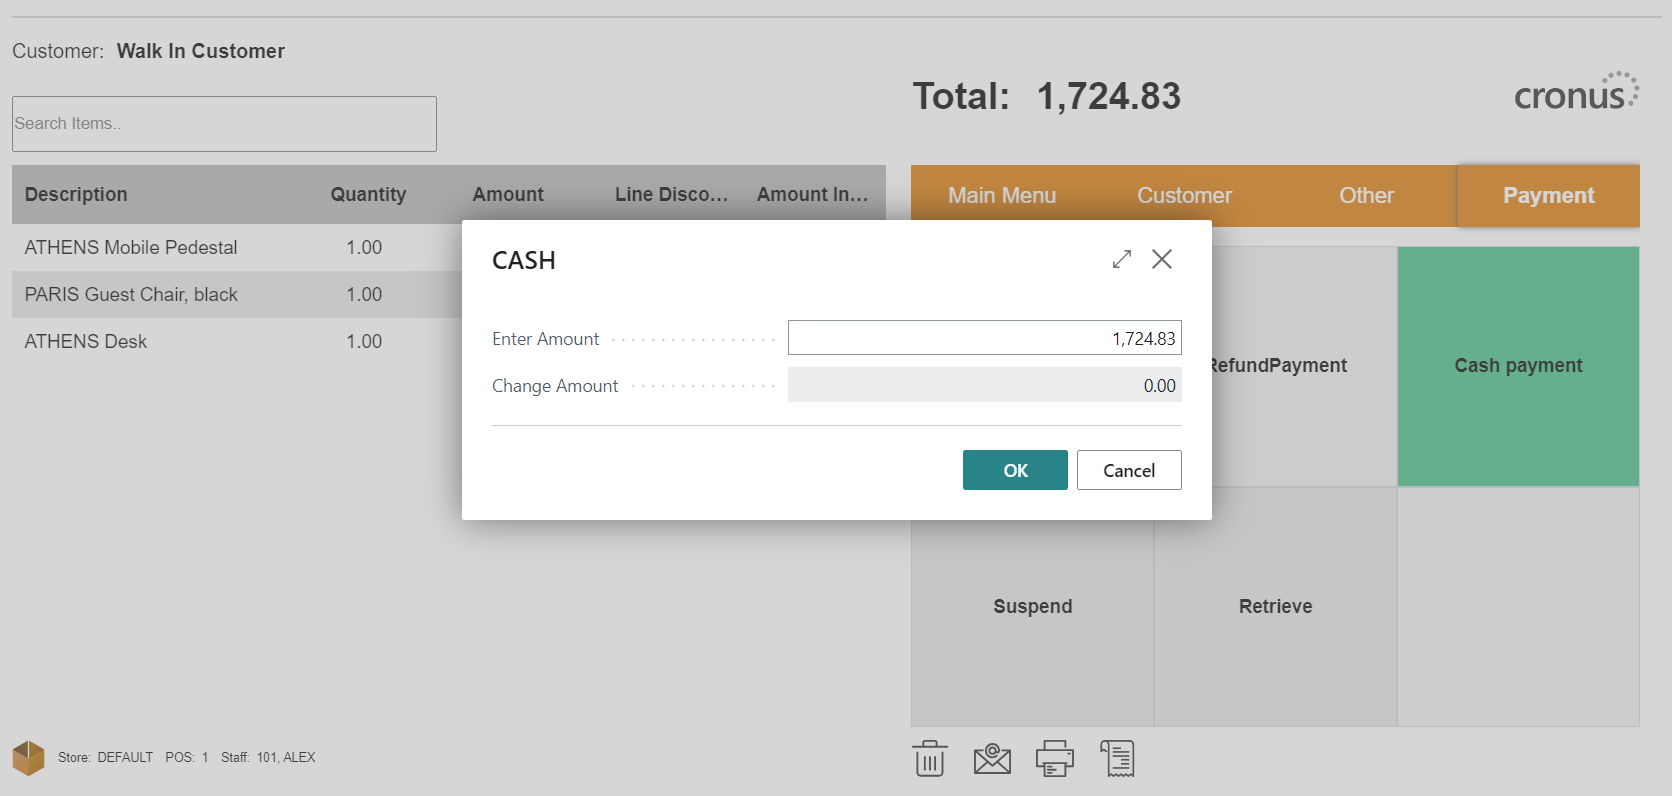Viewport: 1672px width, 796px height.
Task: Go to the Payment tab
Action: pos(1548,196)
